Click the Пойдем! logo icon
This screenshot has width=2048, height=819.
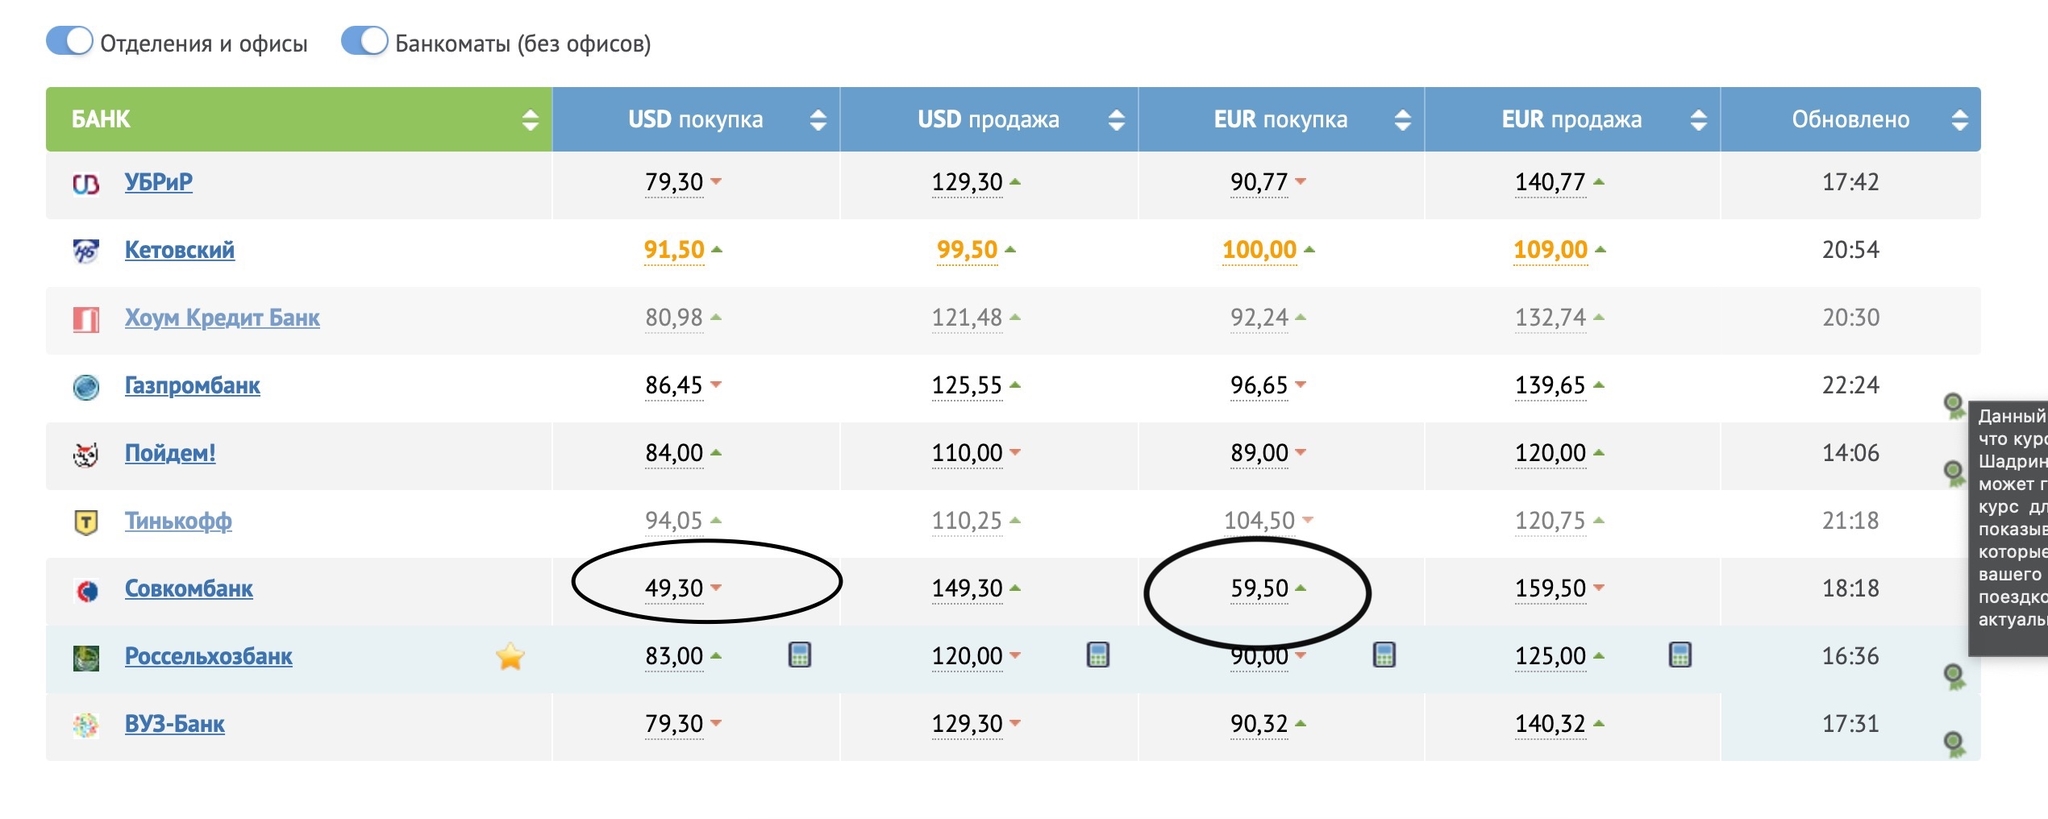pos(86,455)
